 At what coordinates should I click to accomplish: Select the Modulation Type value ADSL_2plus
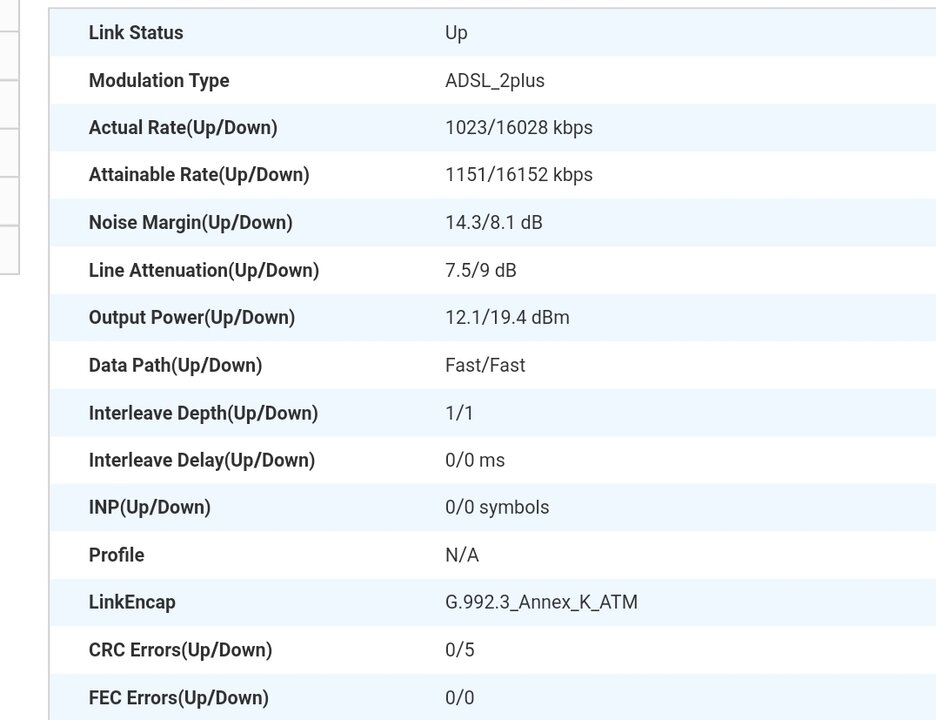click(494, 81)
